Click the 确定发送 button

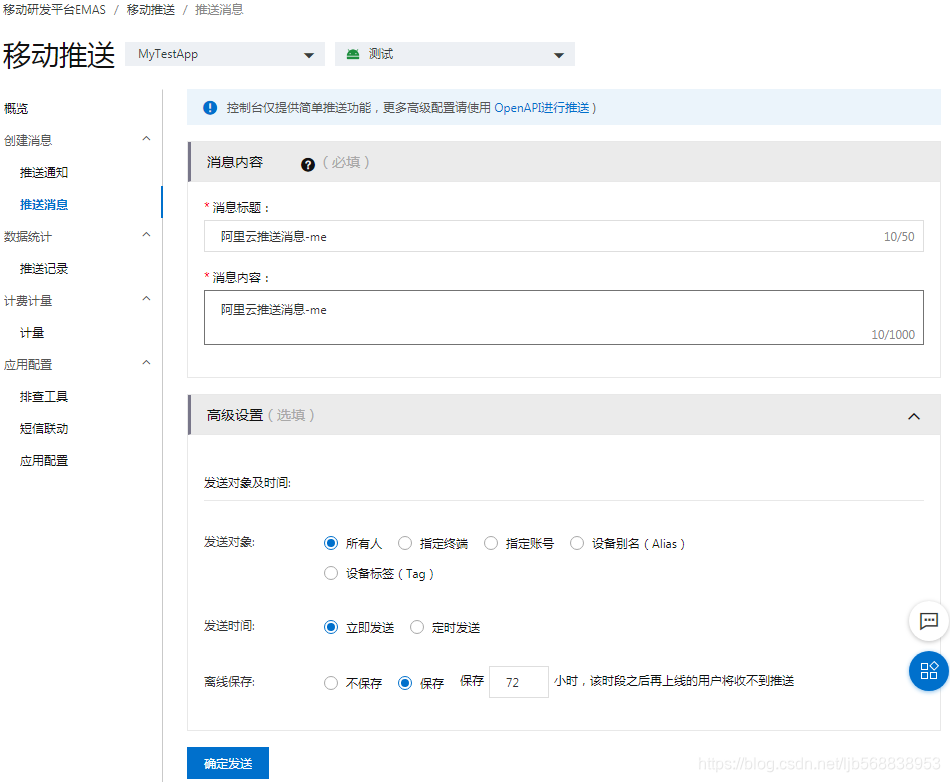point(228,763)
